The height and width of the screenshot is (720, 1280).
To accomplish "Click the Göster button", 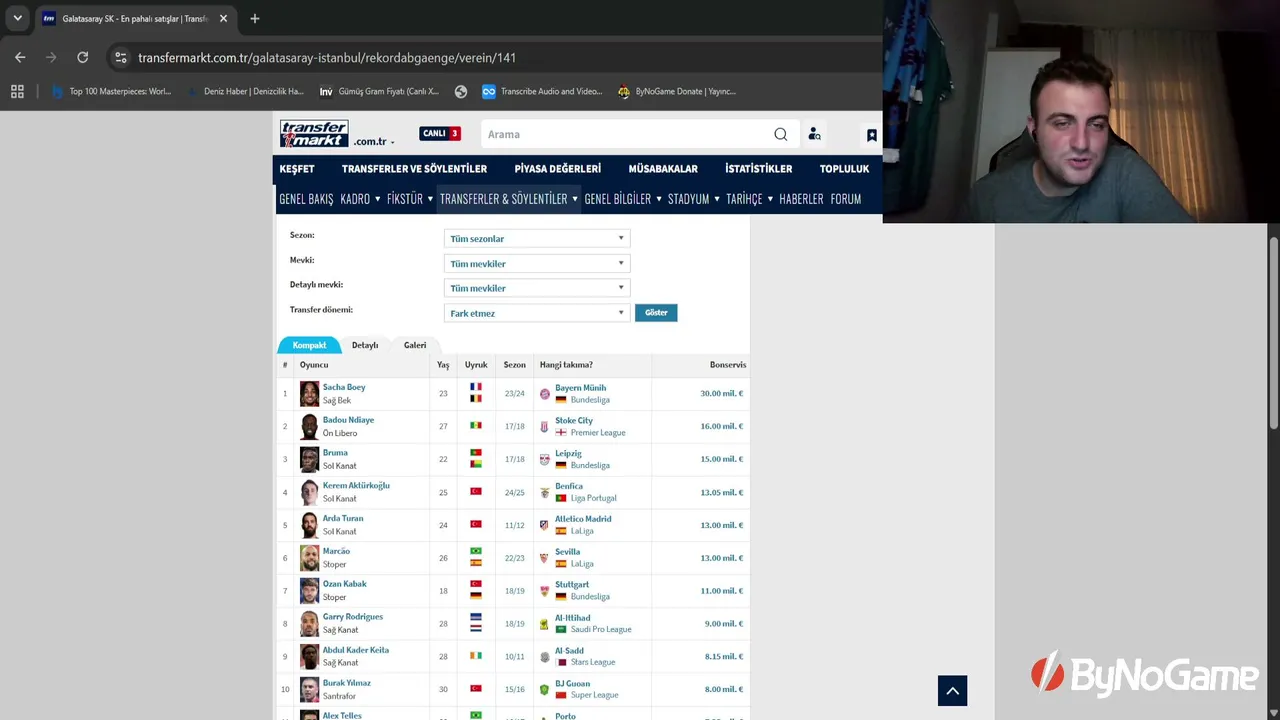I will 656,313.
